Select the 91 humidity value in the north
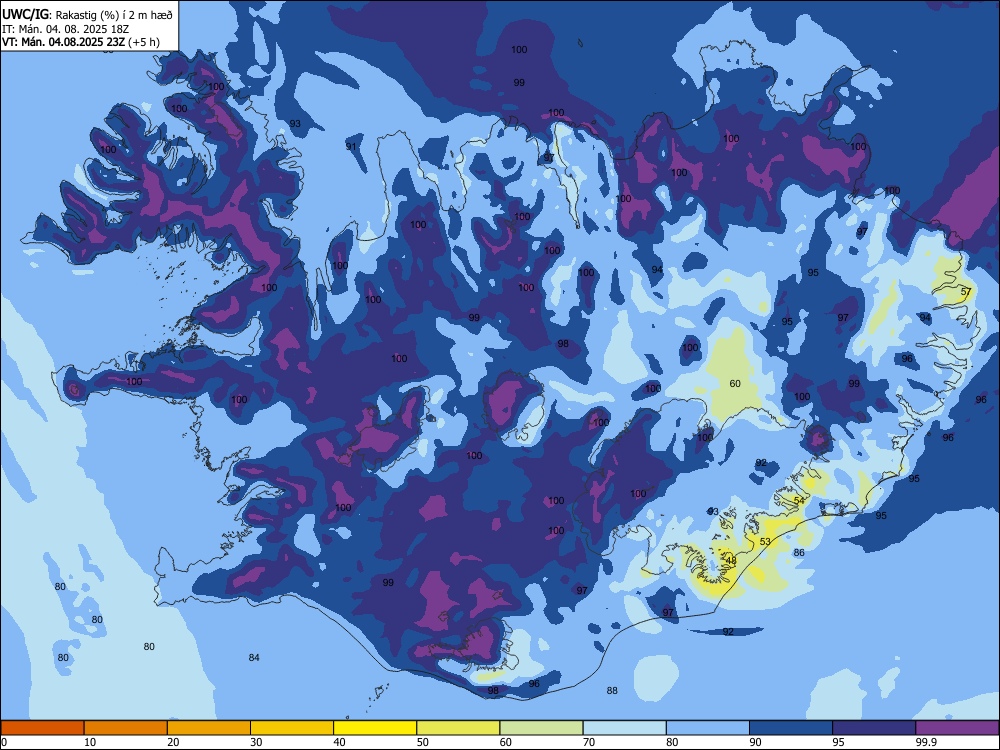This screenshot has width=1000, height=750. tap(351, 147)
